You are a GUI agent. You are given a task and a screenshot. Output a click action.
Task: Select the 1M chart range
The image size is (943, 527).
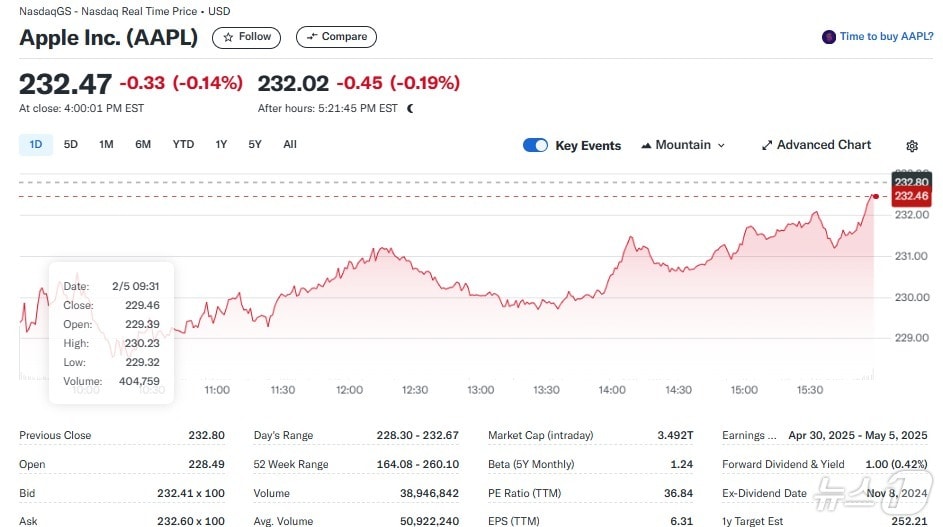[106, 145]
